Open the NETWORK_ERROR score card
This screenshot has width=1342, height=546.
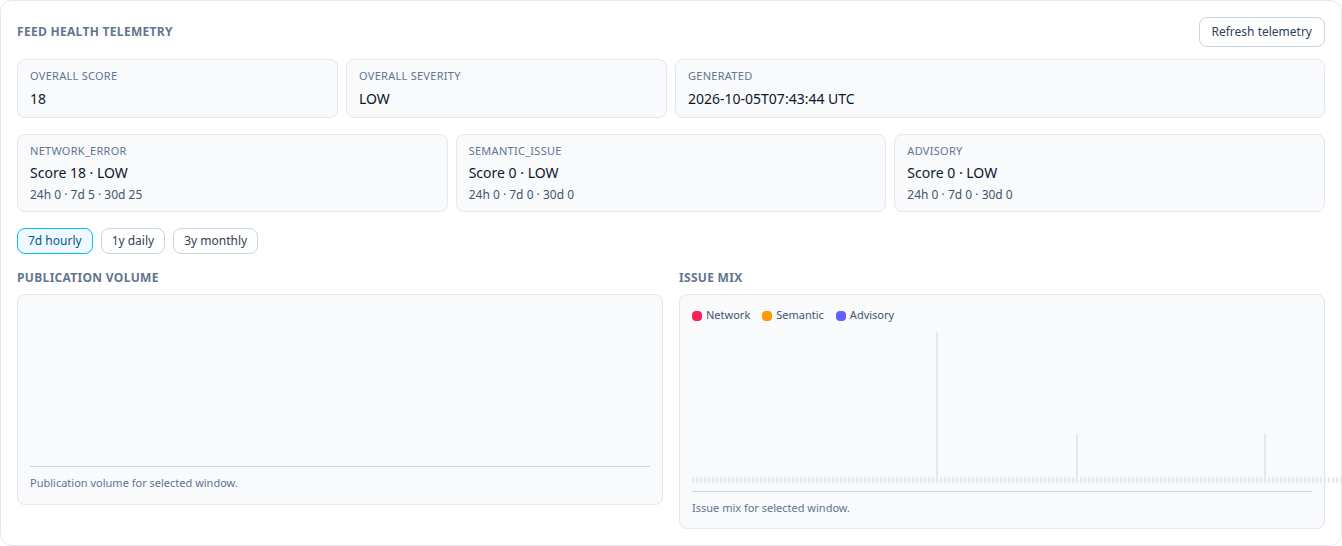click(232, 173)
